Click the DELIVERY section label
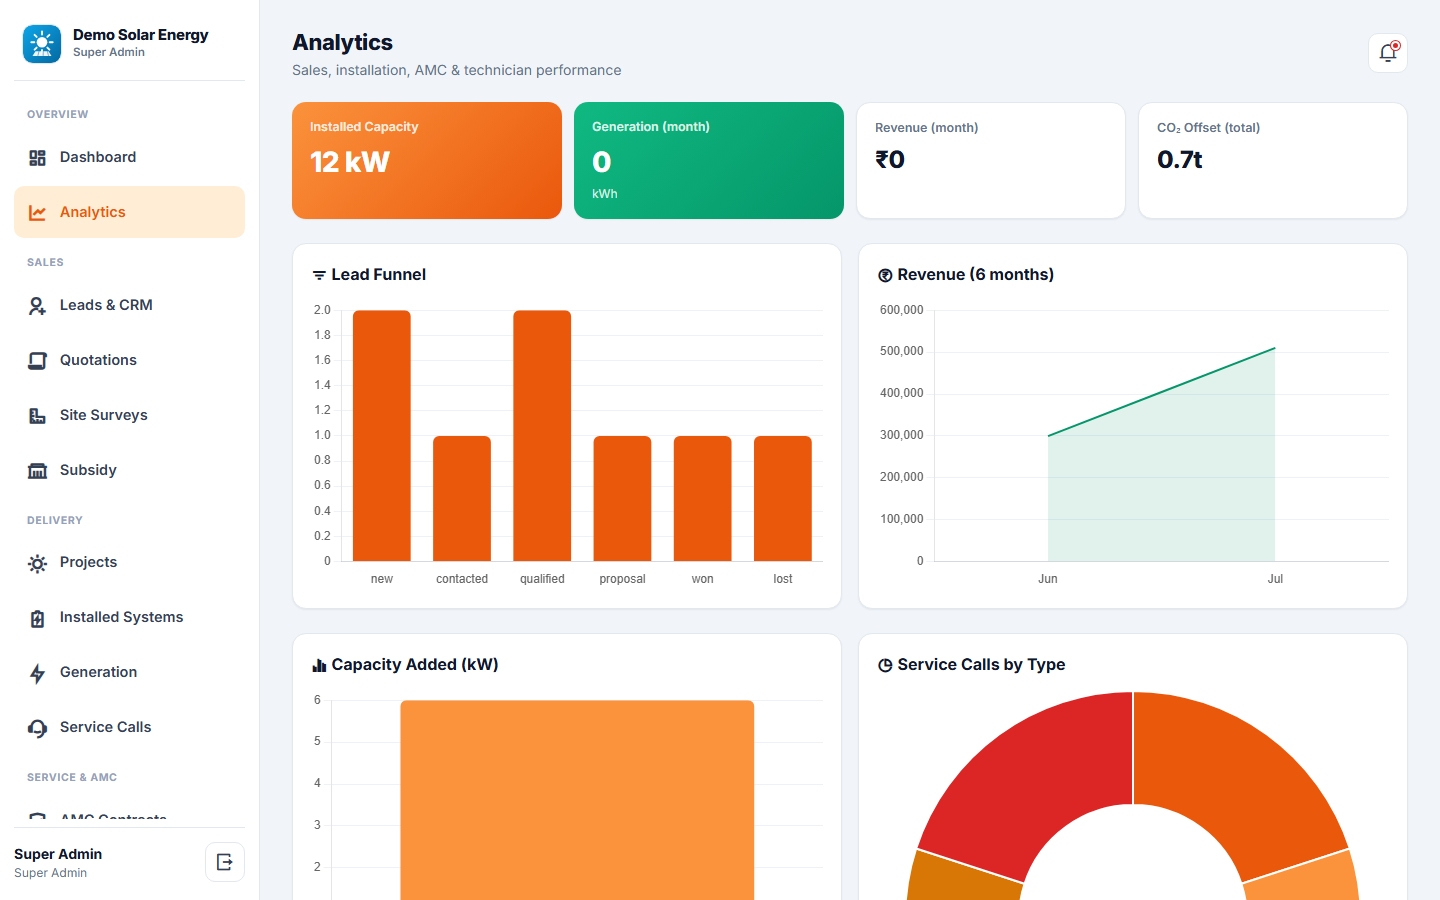Image resolution: width=1440 pixels, height=900 pixels. 55,520
